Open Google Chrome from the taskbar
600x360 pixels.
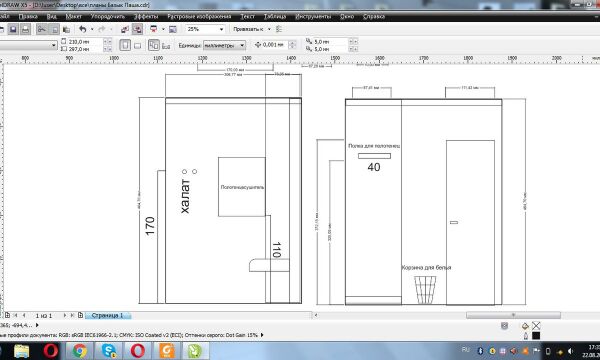(x=80, y=350)
